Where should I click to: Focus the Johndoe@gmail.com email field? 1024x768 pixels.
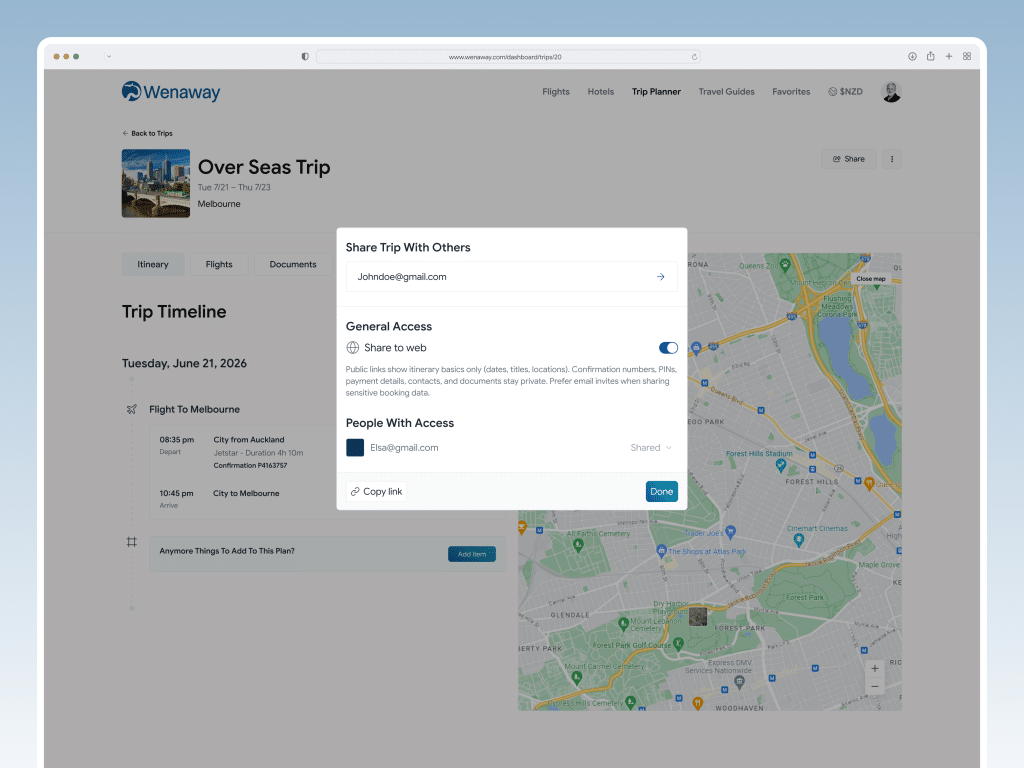tap(511, 277)
